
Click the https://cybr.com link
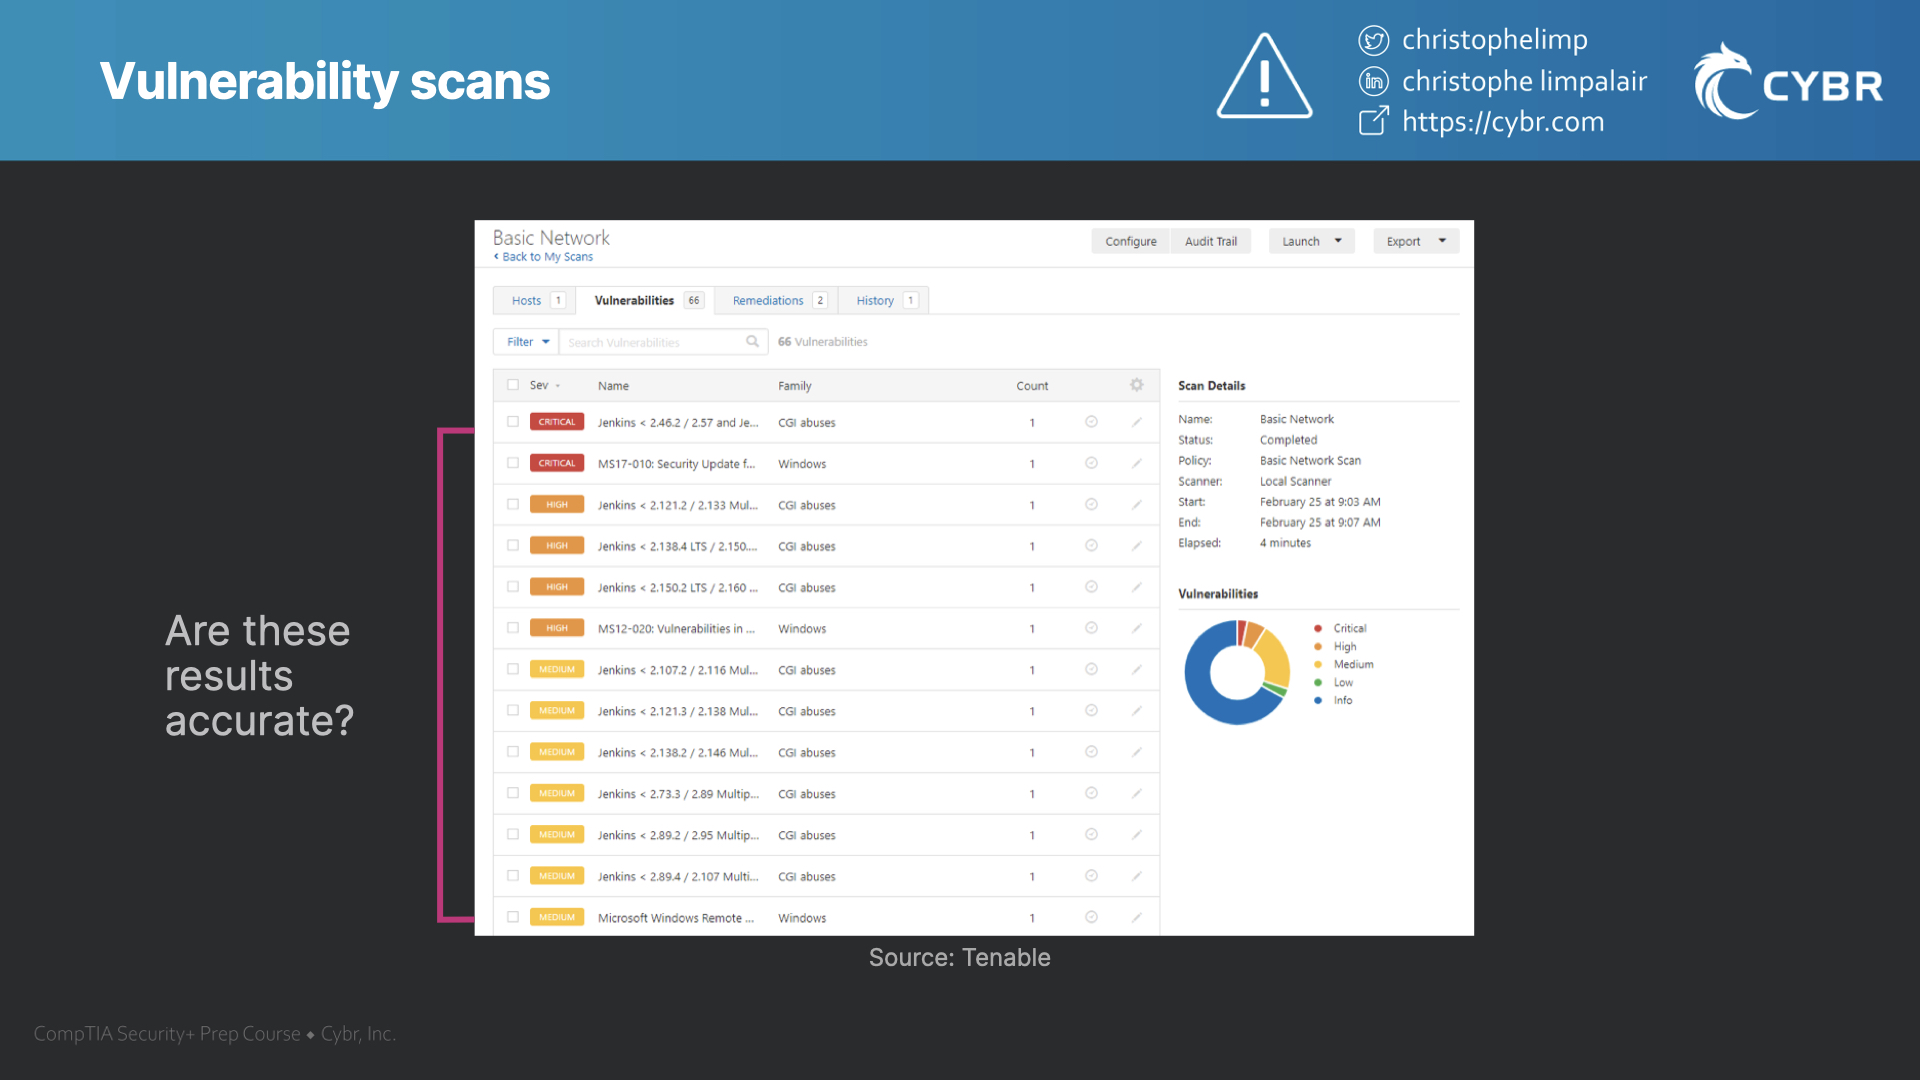tap(1503, 122)
